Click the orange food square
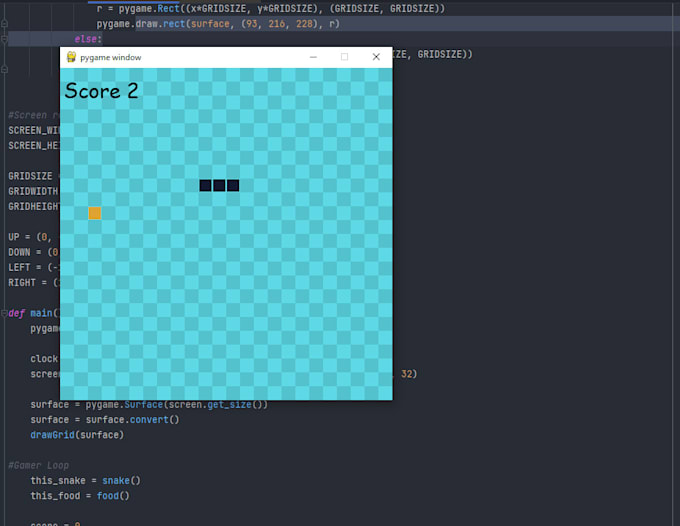Screen dimensions: 680x526 [x=95, y=213]
